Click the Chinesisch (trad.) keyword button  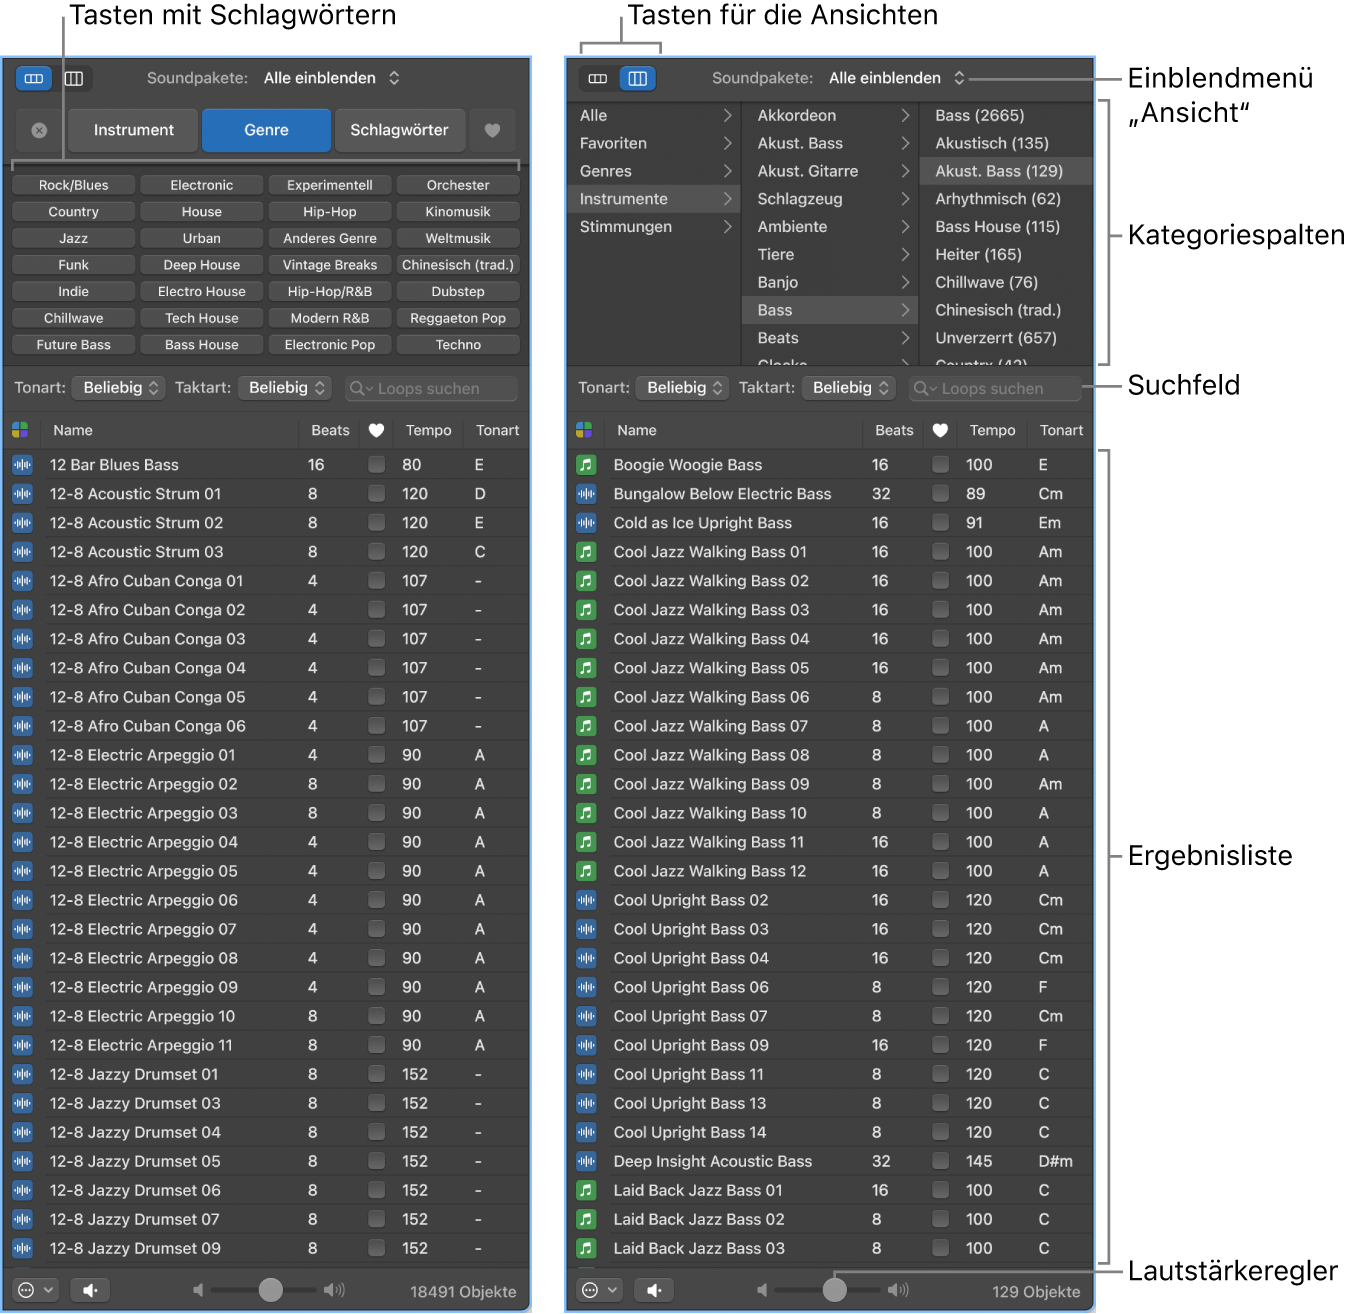coord(458,265)
